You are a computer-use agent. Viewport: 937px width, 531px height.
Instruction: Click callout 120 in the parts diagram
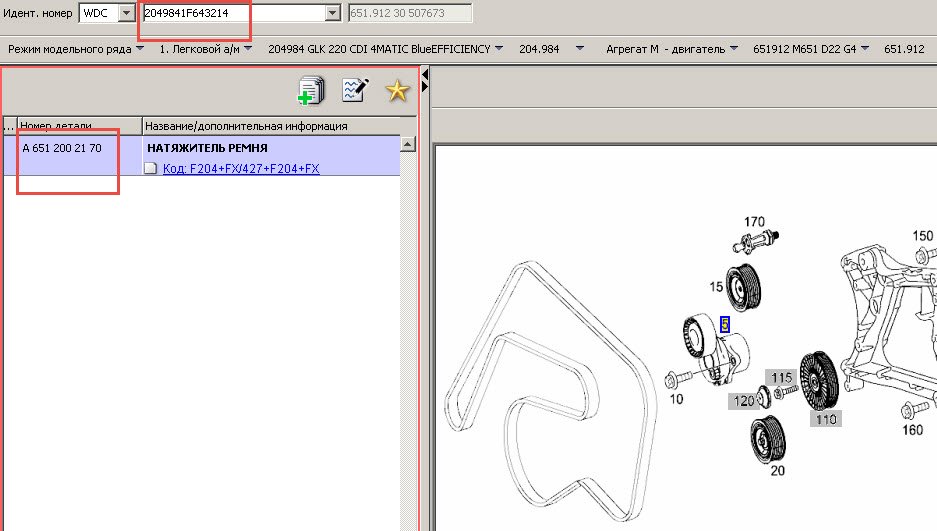(x=741, y=401)
